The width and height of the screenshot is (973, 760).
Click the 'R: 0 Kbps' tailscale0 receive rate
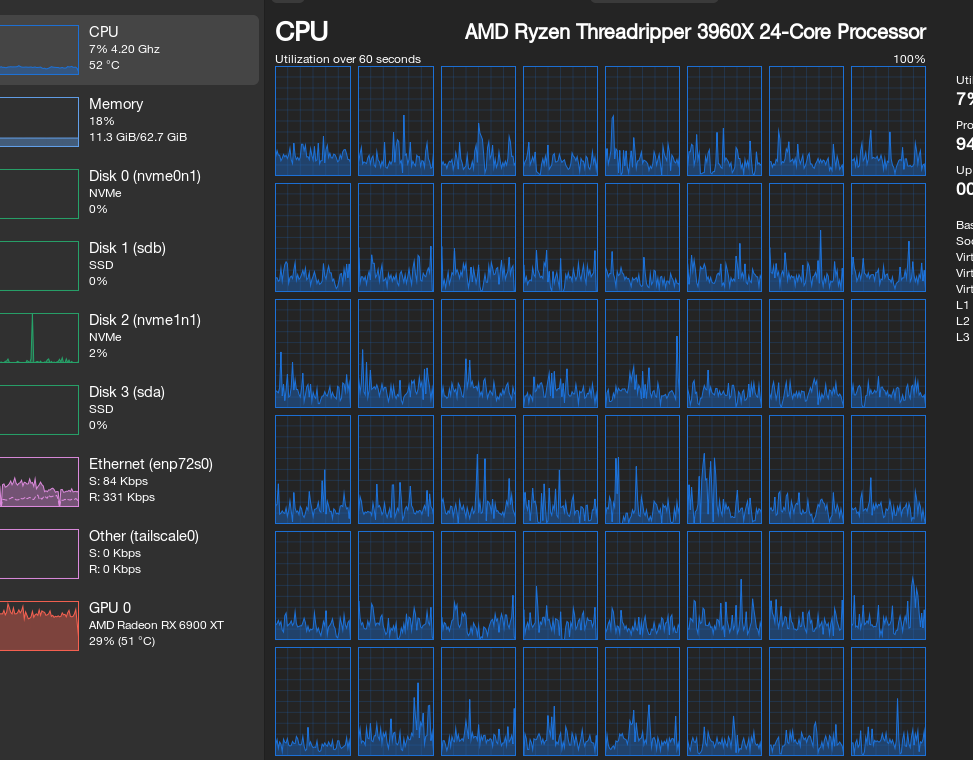click(115, 569)
